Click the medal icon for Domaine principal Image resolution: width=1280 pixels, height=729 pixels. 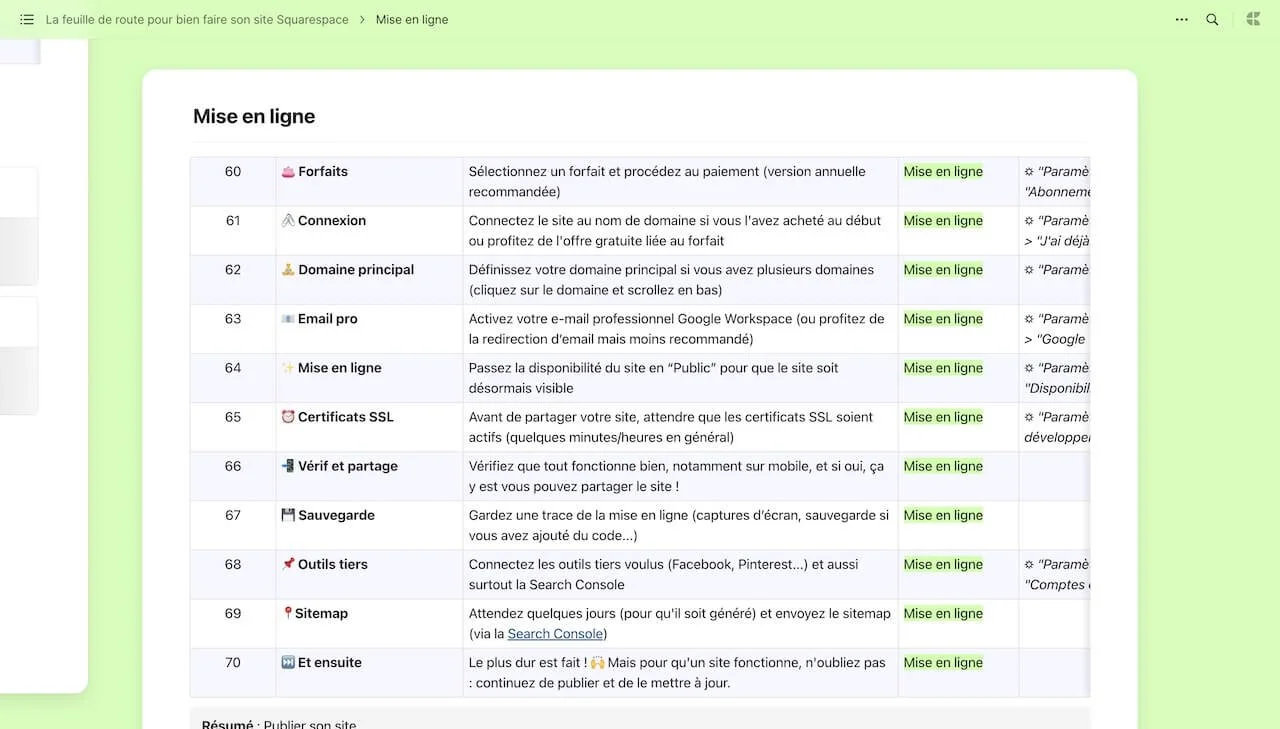point(288,269)
